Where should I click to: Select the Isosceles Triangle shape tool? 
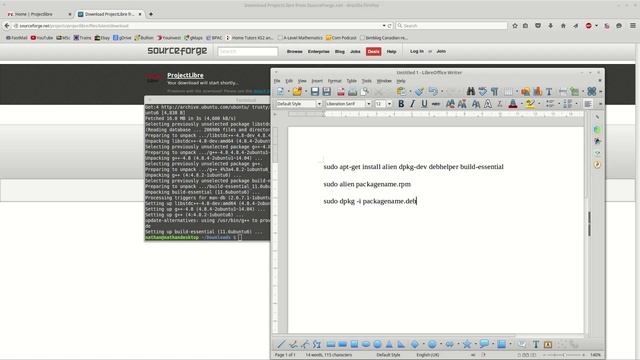point(389,344)
